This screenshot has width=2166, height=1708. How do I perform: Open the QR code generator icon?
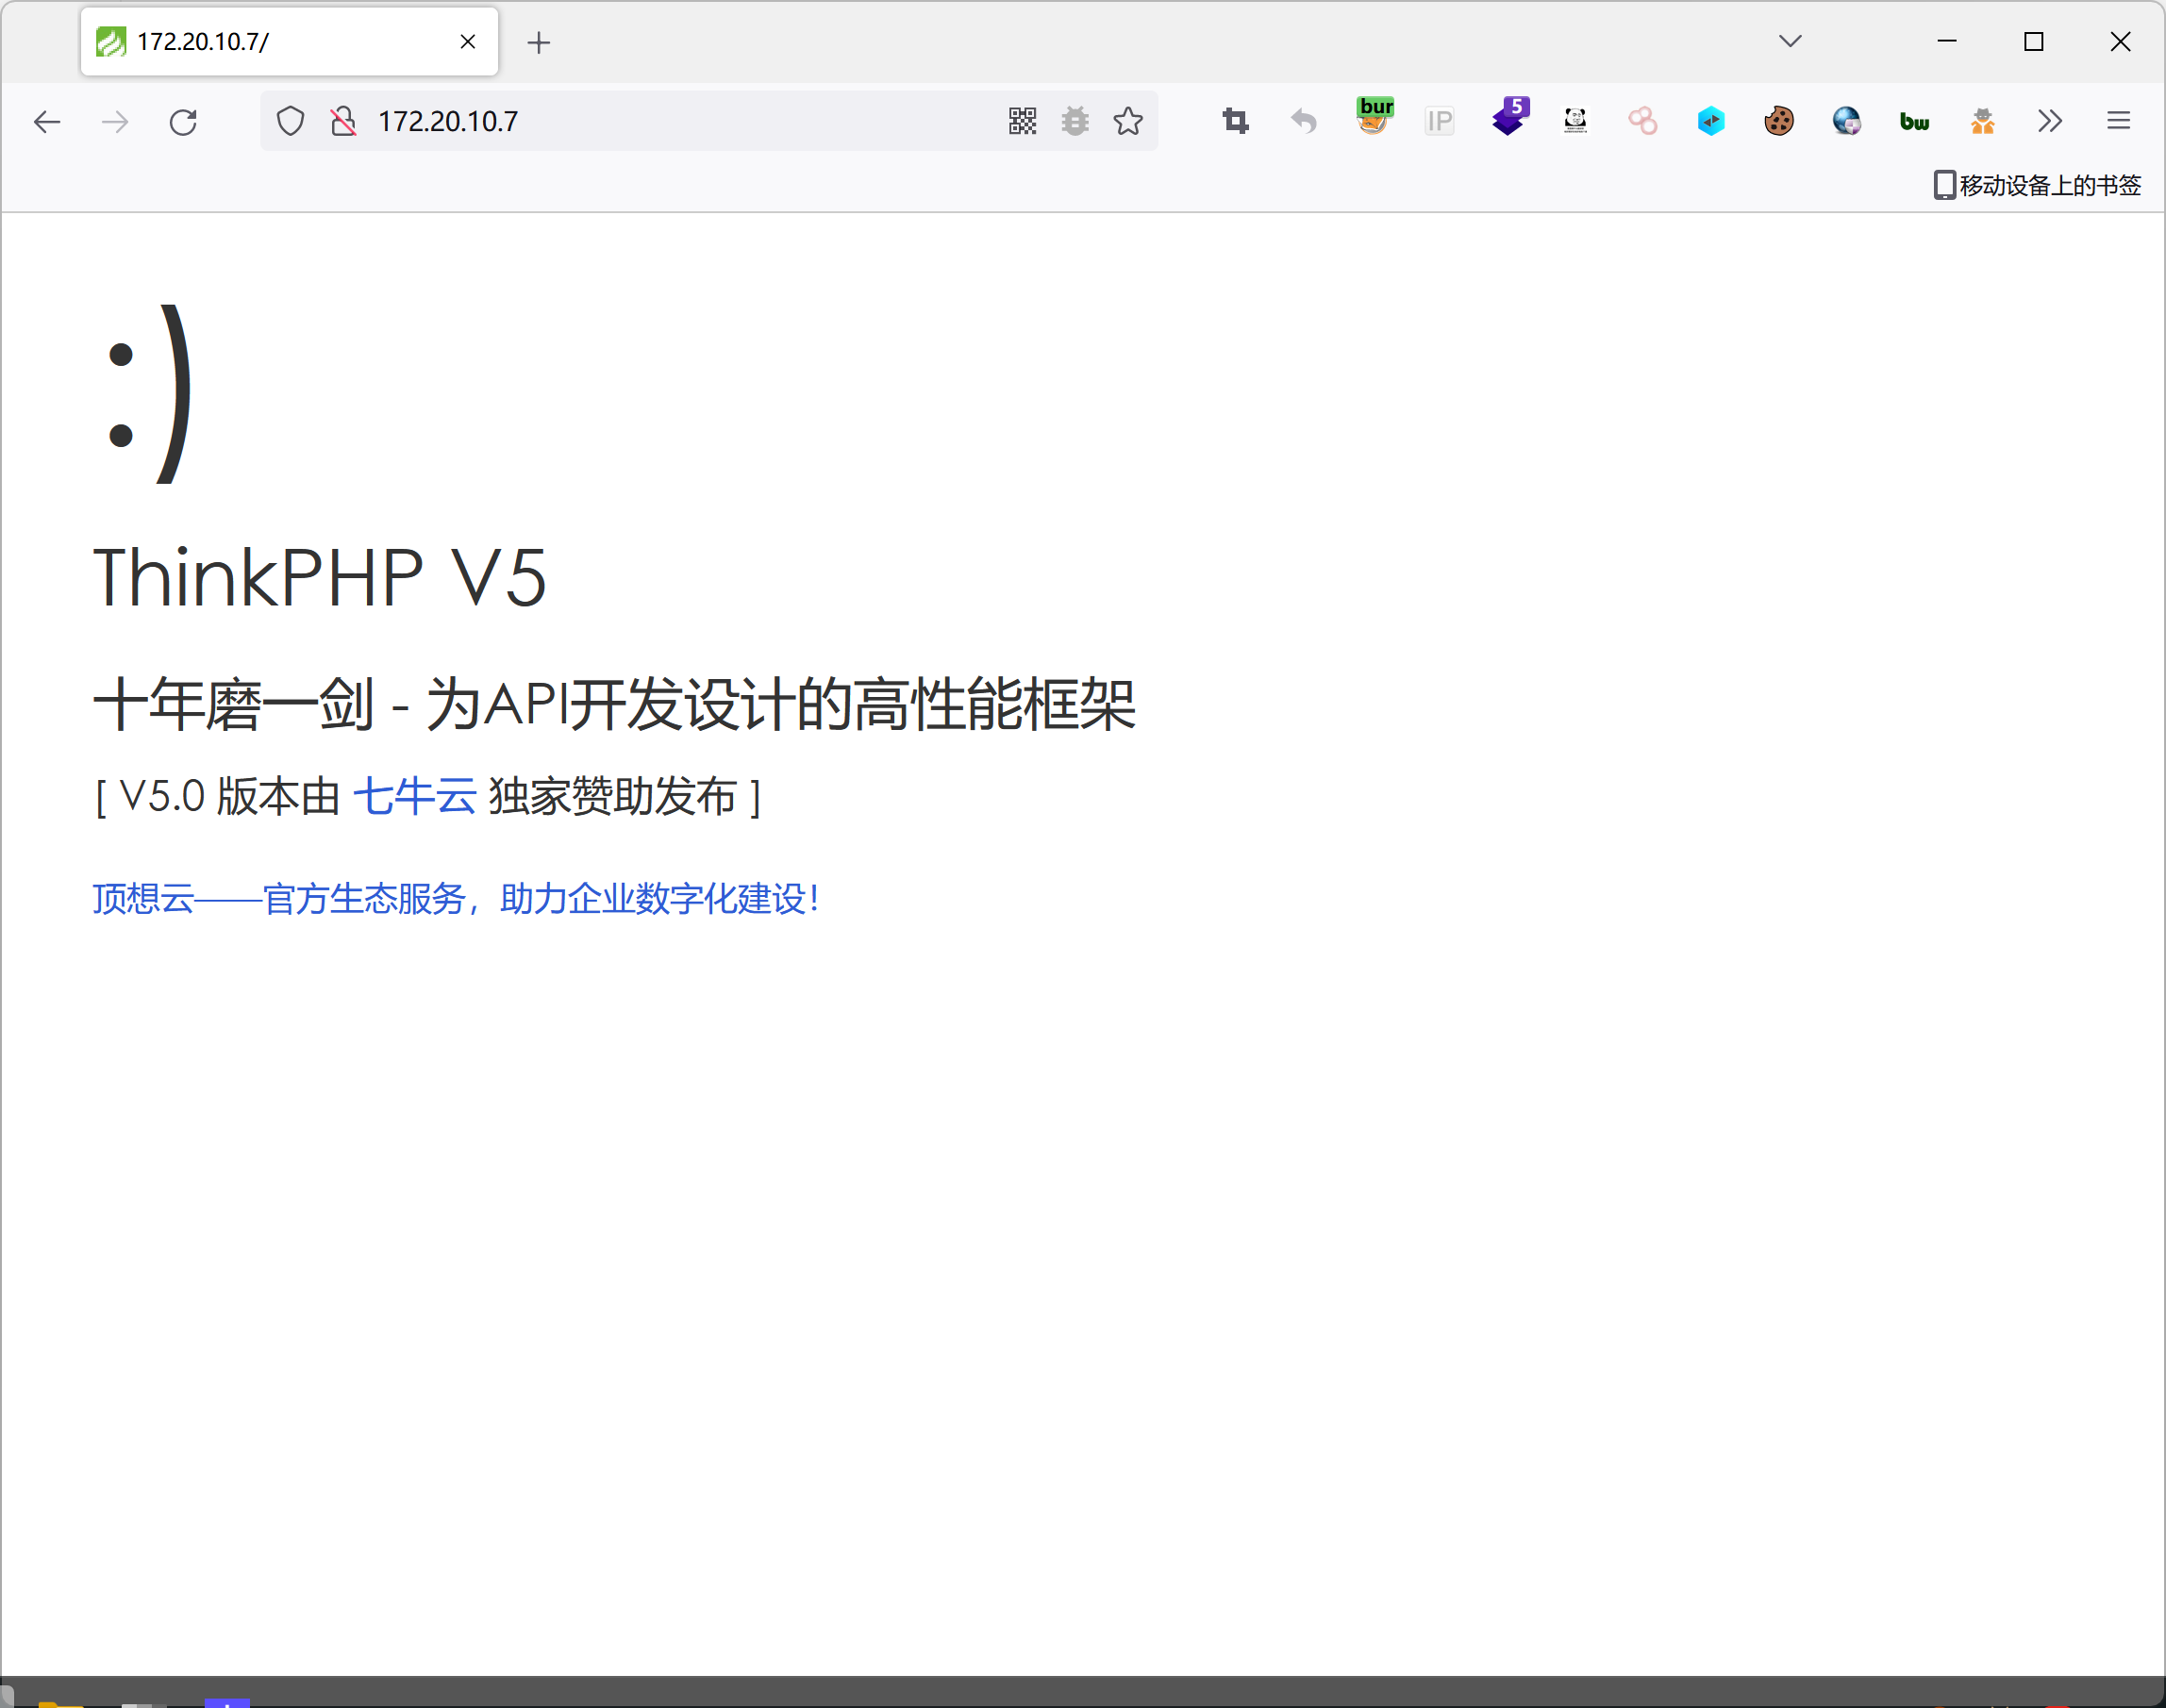coord(1022,121)
